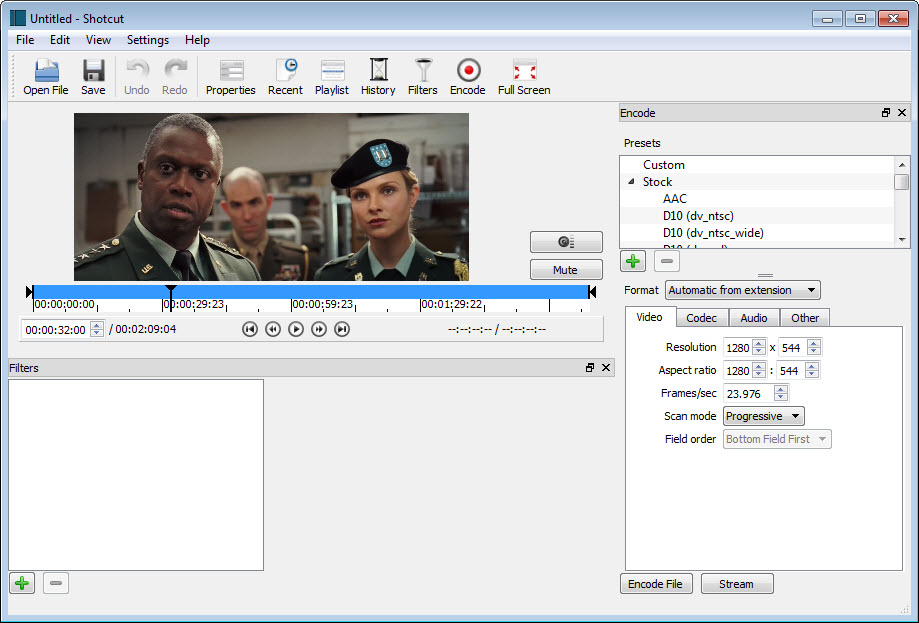Click the Frames/sec value field
Screen dimensions: 919x623
(x=749, y=393)
